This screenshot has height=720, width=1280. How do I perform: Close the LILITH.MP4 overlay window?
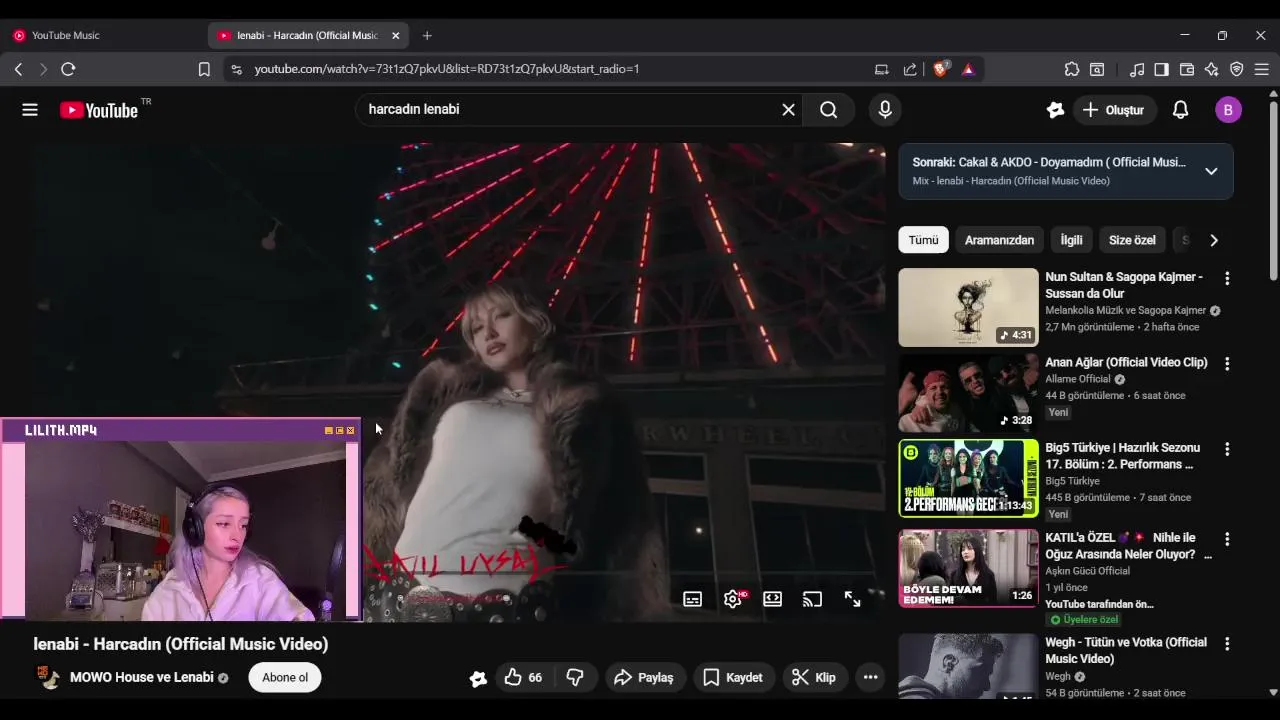point(350,431)
